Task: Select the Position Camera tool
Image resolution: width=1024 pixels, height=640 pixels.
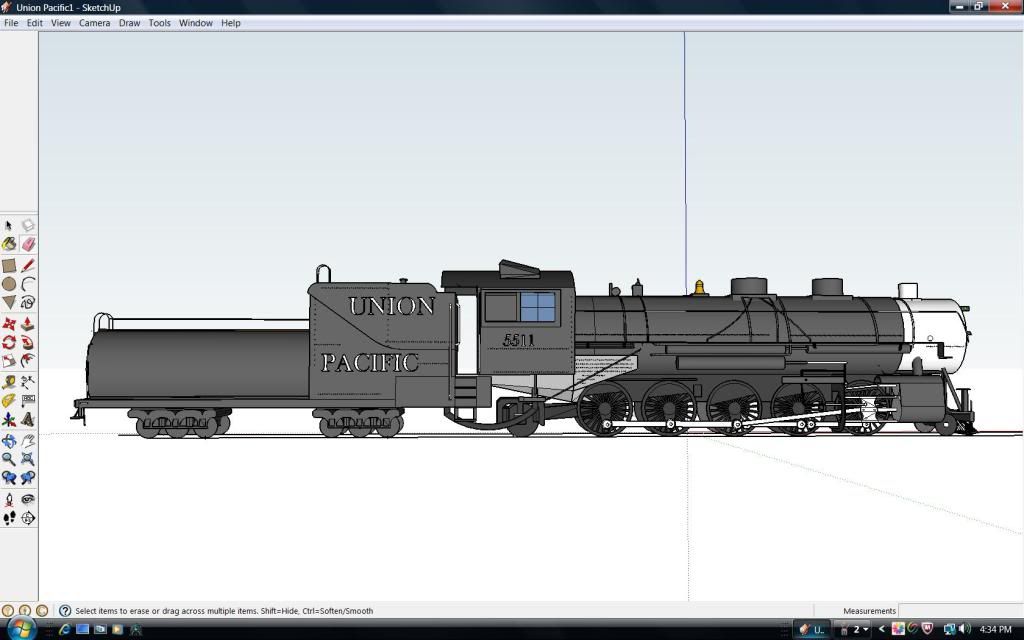Action: click(8, 500)
